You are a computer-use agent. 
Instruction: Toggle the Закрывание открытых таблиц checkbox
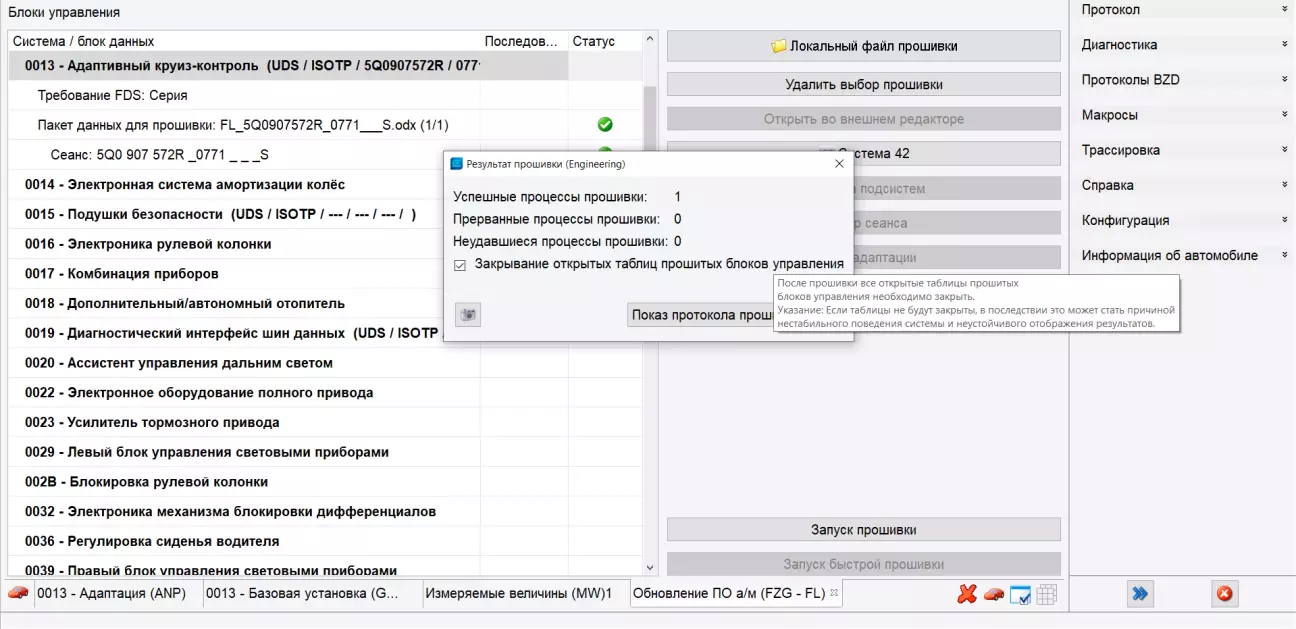(x=460, y=264)
